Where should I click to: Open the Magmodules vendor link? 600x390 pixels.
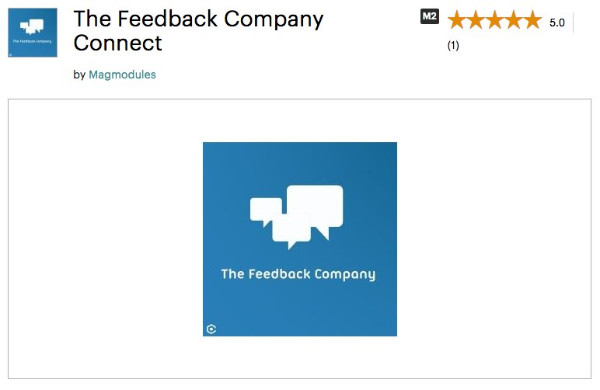122,74
